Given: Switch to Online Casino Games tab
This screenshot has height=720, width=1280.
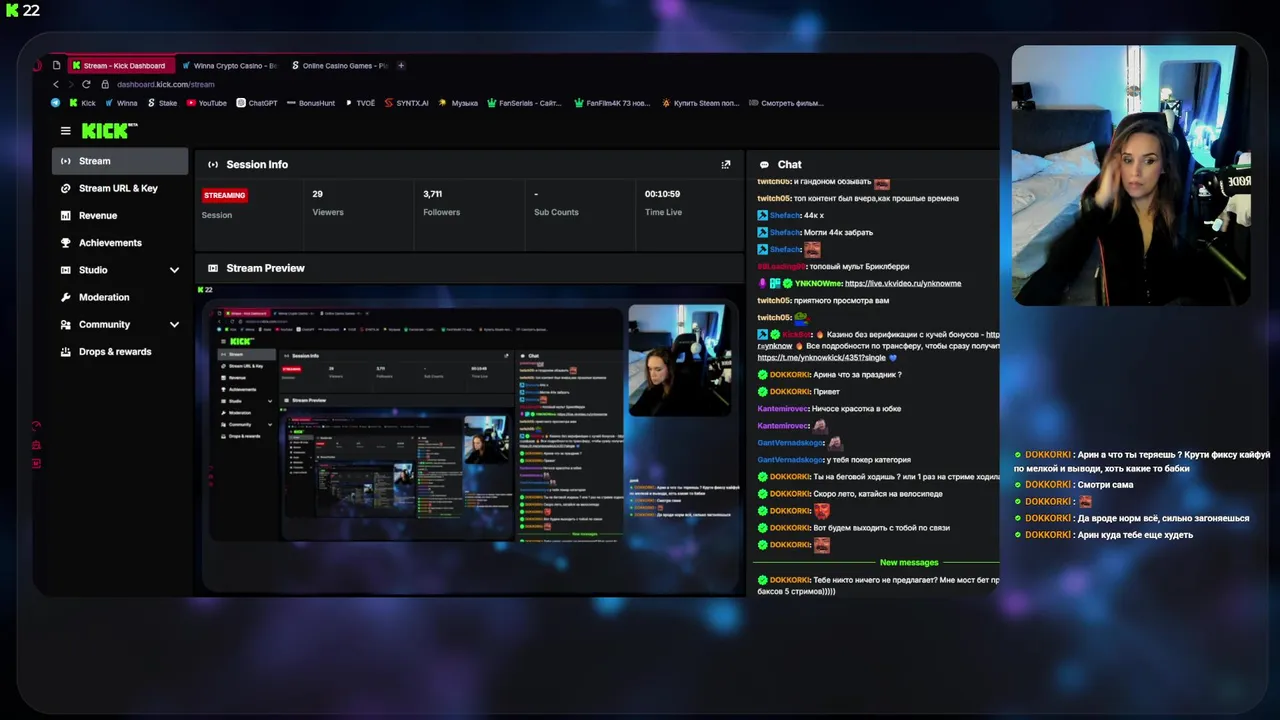Looking at the screenshot, I should (x=338, y=66).
